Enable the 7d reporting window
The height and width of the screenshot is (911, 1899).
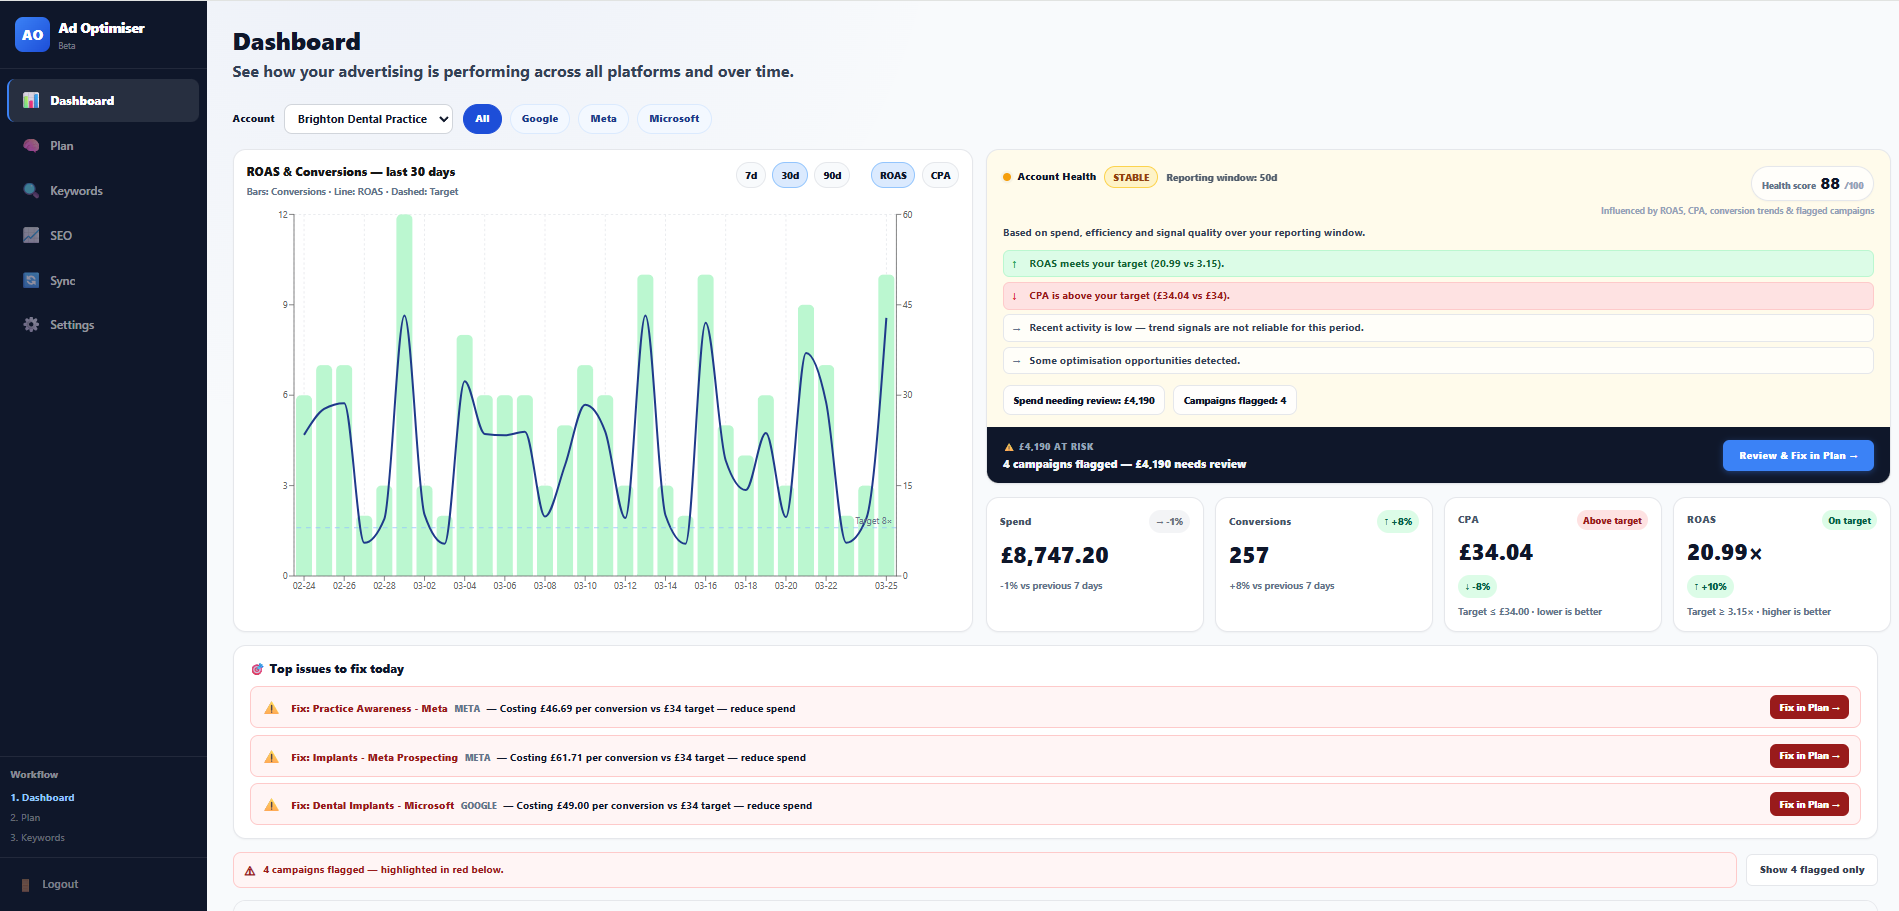click(x=750, y=175)
